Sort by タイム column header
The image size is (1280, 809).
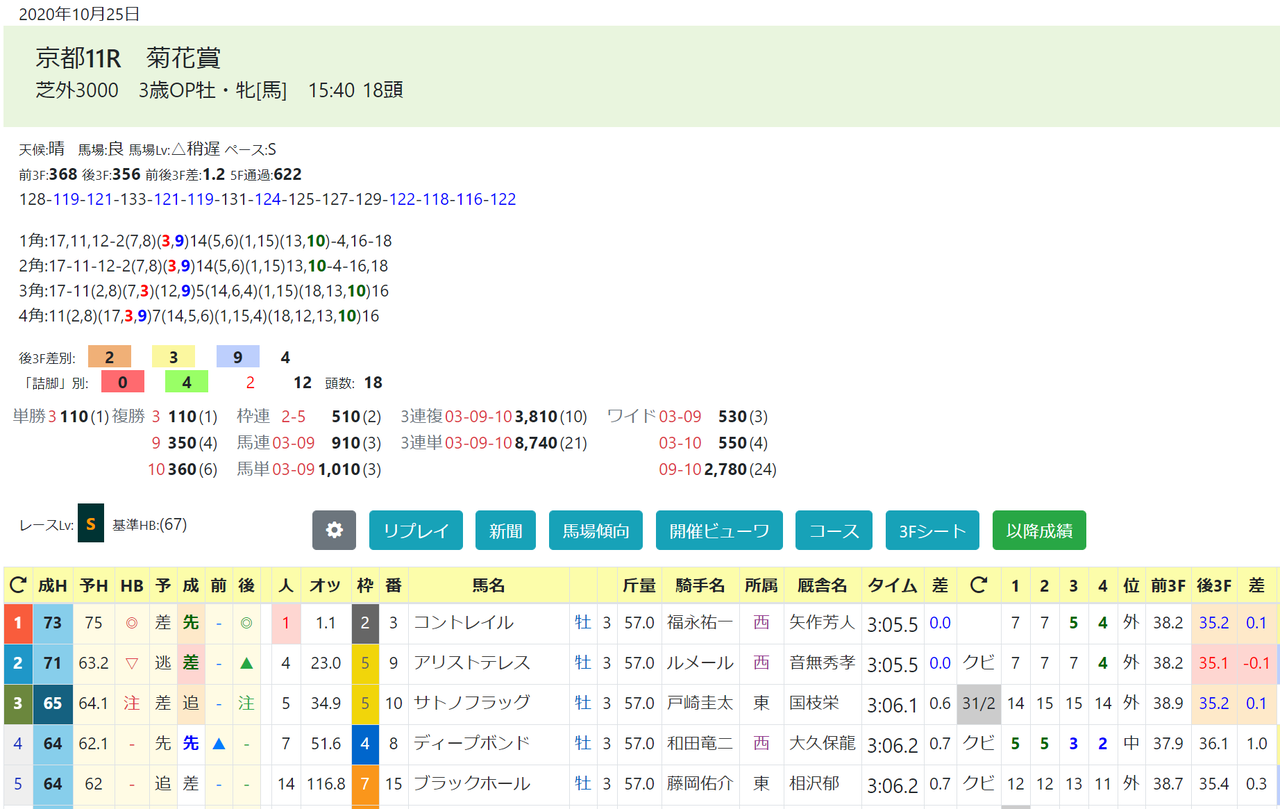click(893, 585)
